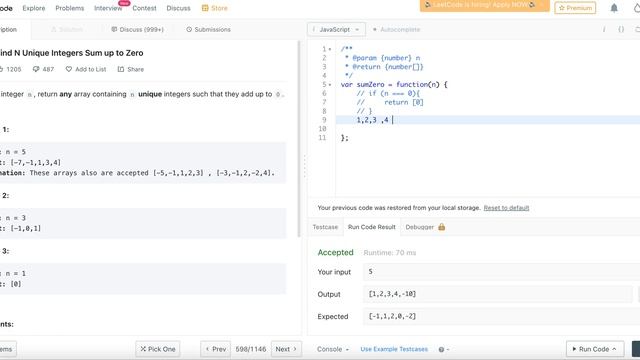Switch to the Testcase tab
This screenshot has height=360, width=640.
(325, 227)
